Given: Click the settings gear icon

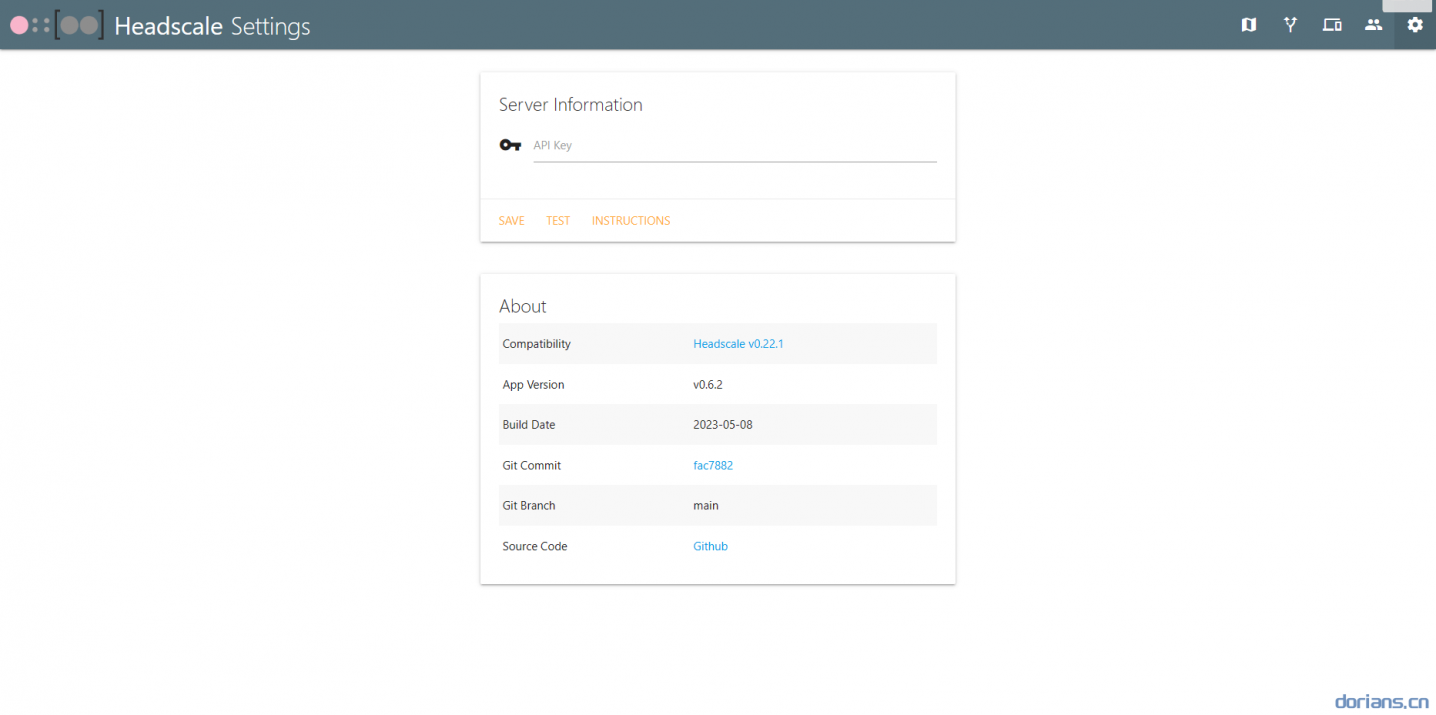Looking at the screenshot, I should [x=1415, y=25].
